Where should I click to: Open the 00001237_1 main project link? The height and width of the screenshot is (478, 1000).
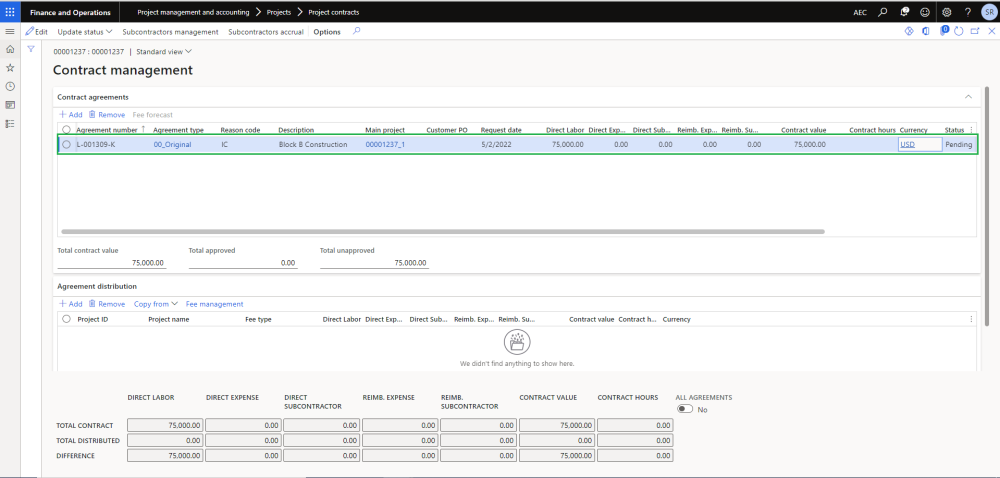click(x=385, y=144)
